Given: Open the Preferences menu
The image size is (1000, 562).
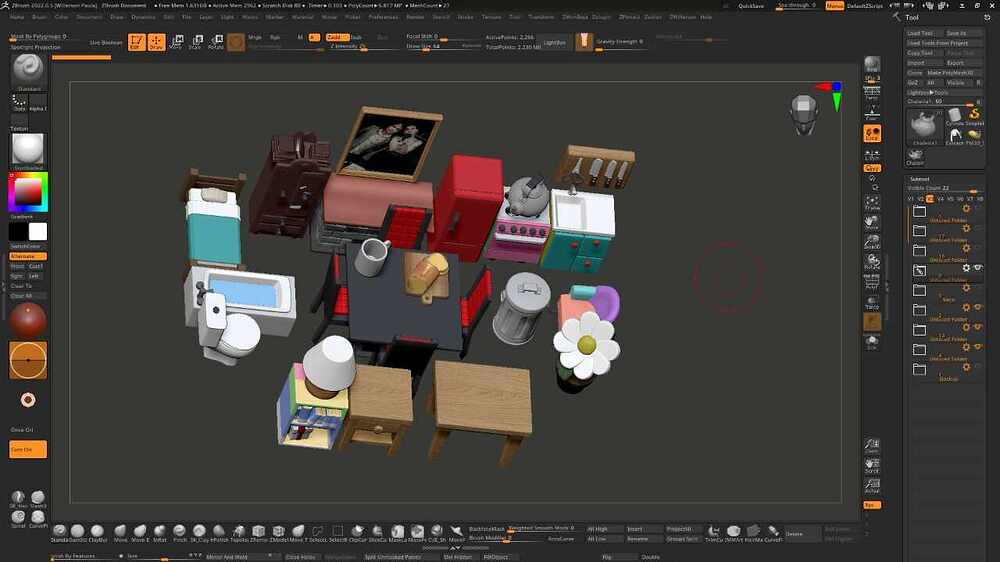Looking at the screenshot, I should [x=383, y=17].
